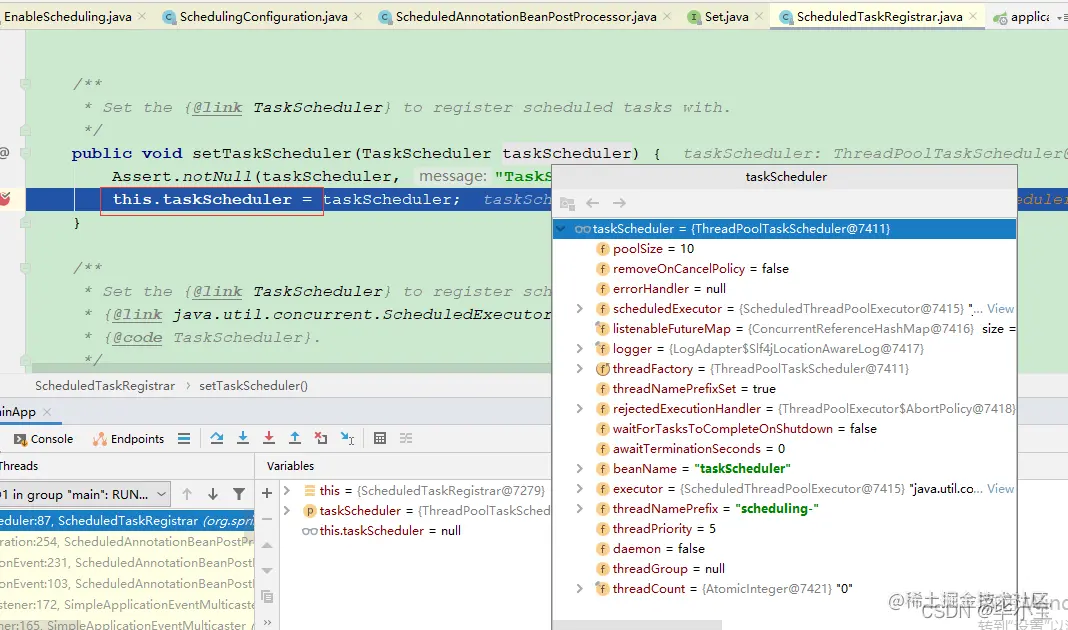Click the Step Into debugger icon
The image size is (1068, 630).
coord(242,438)
